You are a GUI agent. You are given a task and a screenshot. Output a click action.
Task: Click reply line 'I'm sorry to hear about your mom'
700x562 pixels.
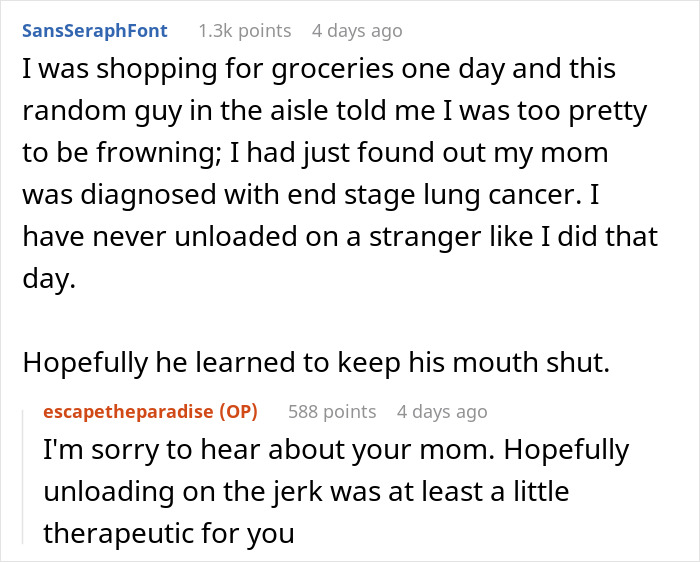click(335, 450)
